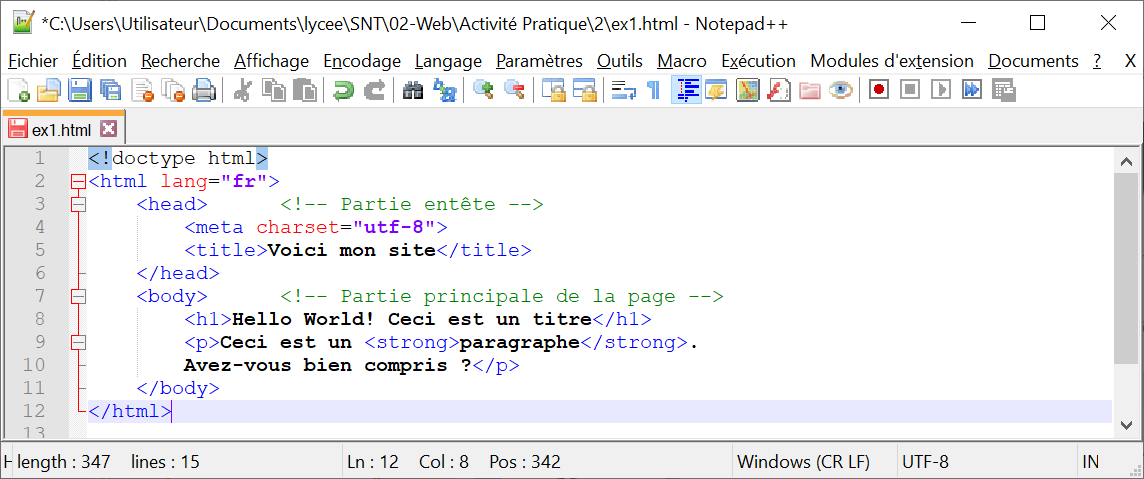This screenshot has width=1144, height=479.
Task: Click the Save All icon
Action: click(x=110, y=90)
